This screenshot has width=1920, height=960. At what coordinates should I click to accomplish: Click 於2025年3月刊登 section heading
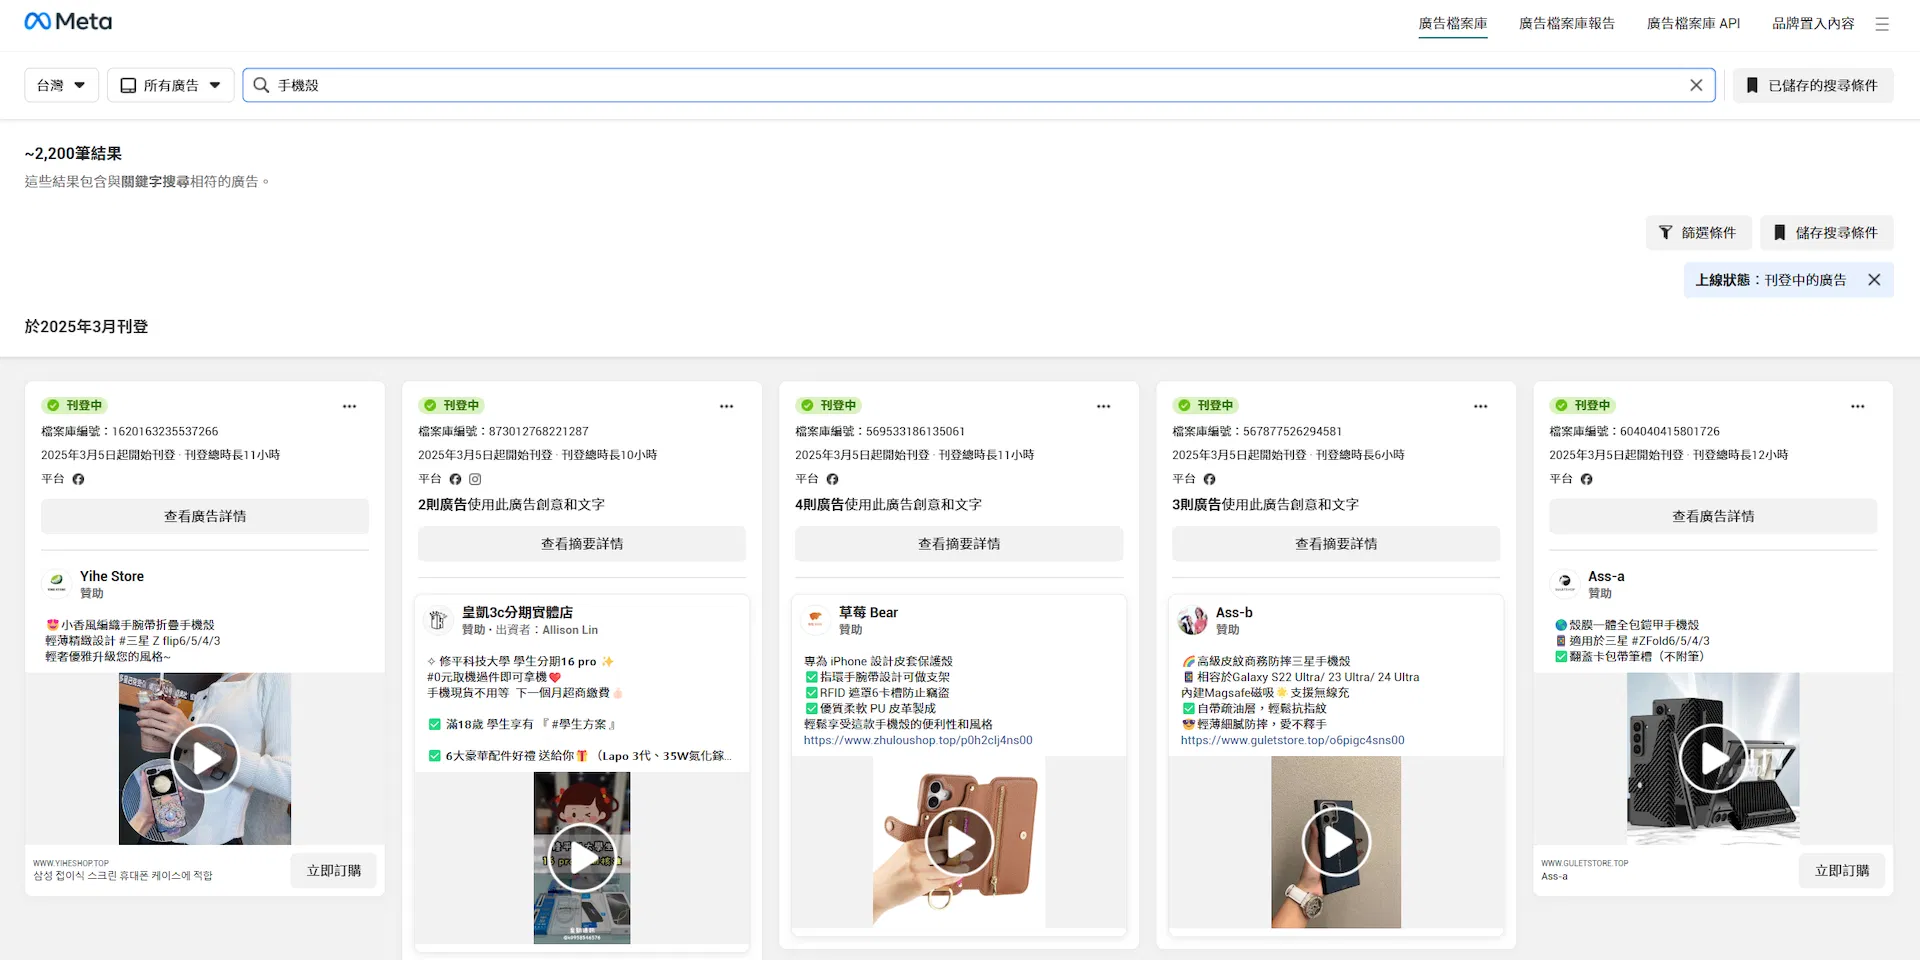tap(86, 326)
